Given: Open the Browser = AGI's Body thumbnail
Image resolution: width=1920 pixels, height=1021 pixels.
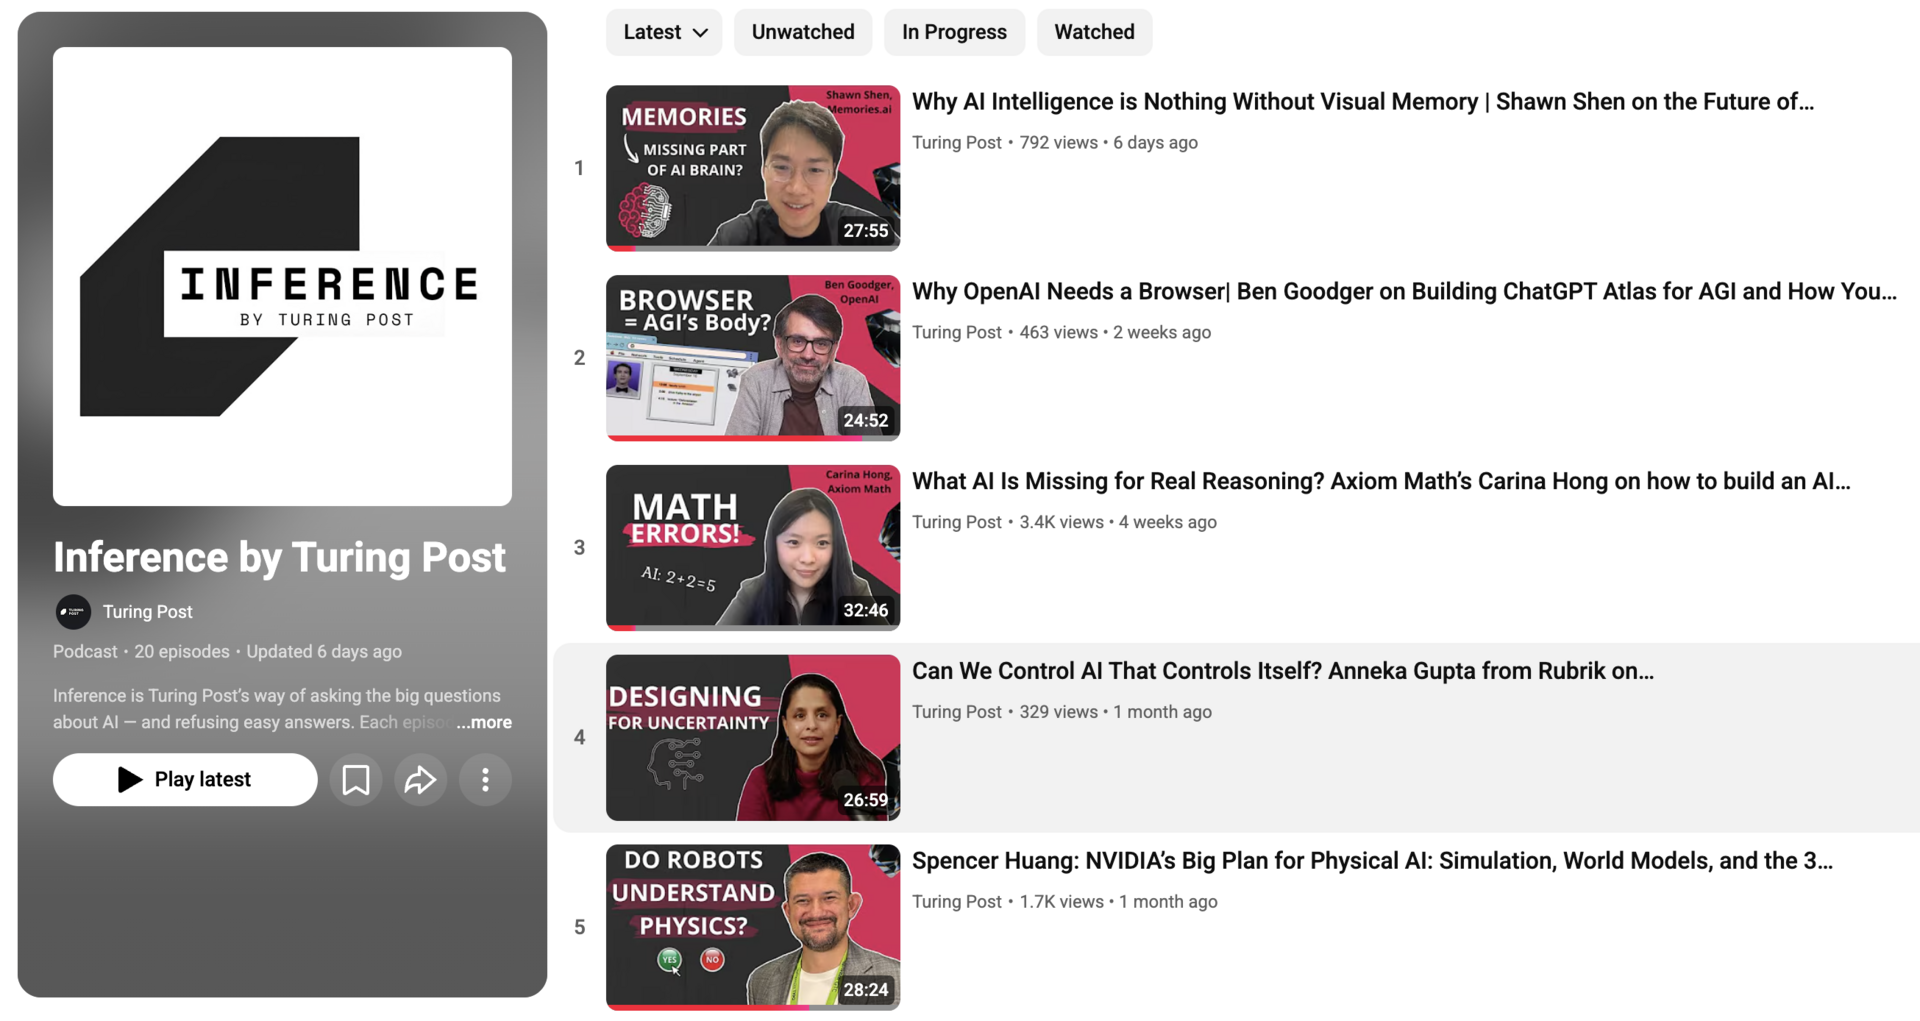Looking at the screenshot, I should [752, 357].
